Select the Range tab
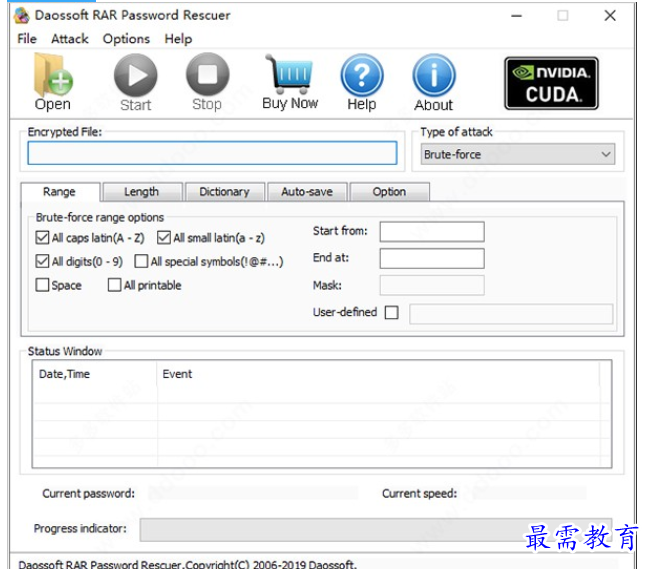The width and height of the screenshot is (647, 569). pyautogui.click(x=60, y=192)
